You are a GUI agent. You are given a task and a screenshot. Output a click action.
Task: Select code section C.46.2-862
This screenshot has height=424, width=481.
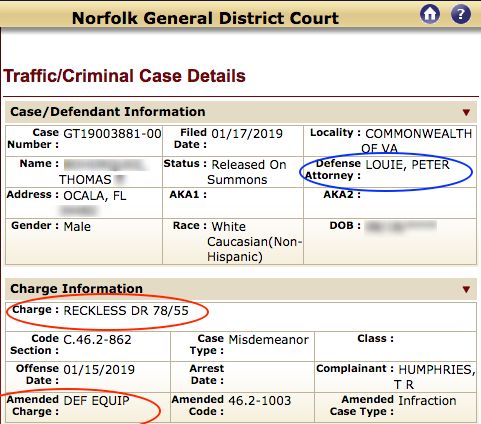pyautogui.click(x=97, y=340)
